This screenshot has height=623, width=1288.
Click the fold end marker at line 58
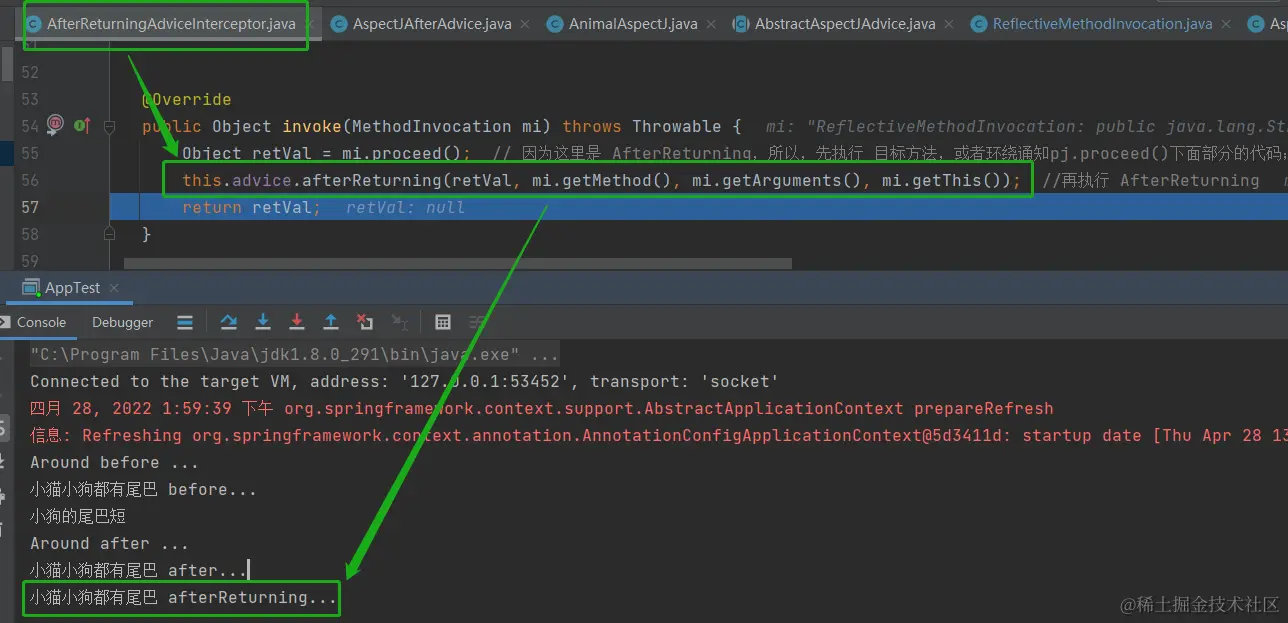pos(110,234)
